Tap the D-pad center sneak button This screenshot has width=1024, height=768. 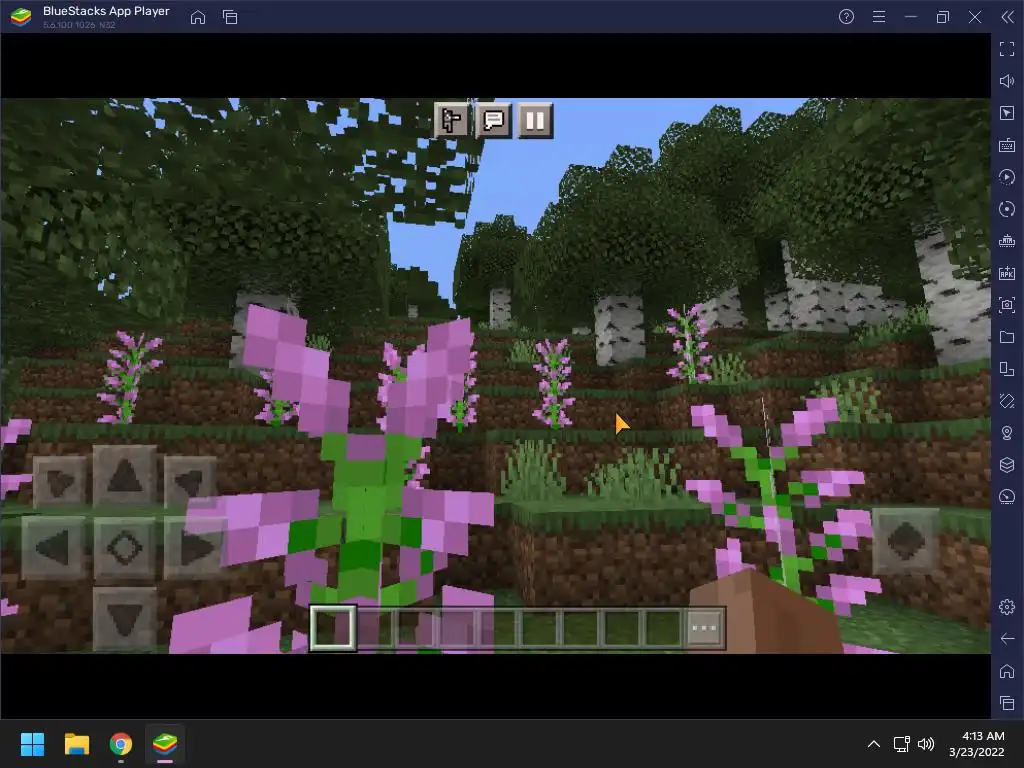[124, 547]
